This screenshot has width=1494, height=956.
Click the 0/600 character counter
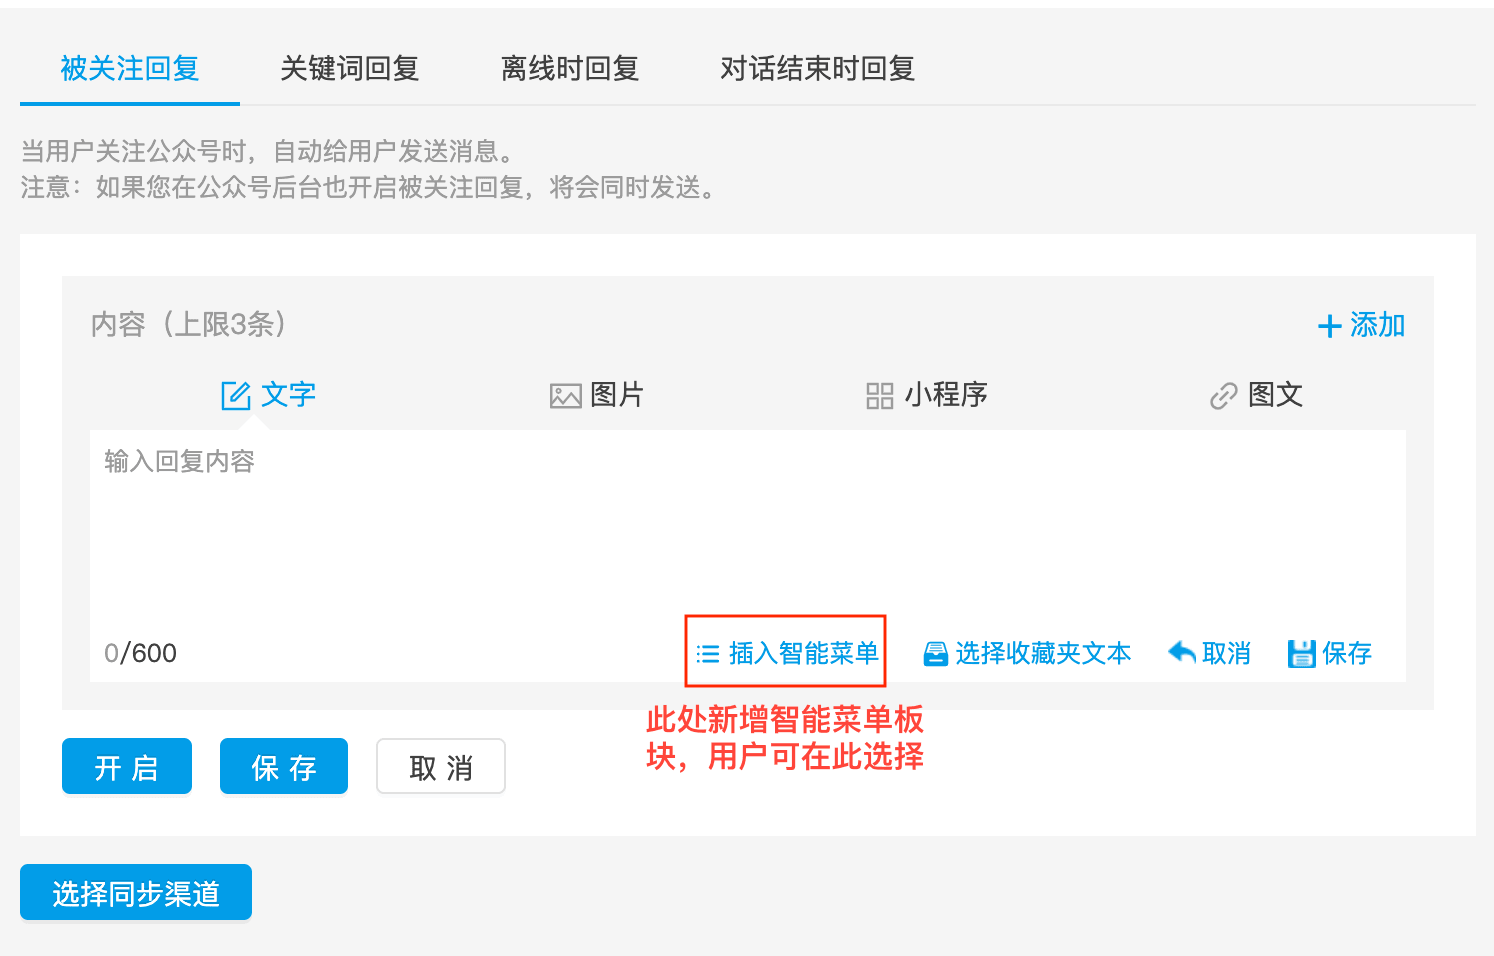pos(140,653)
